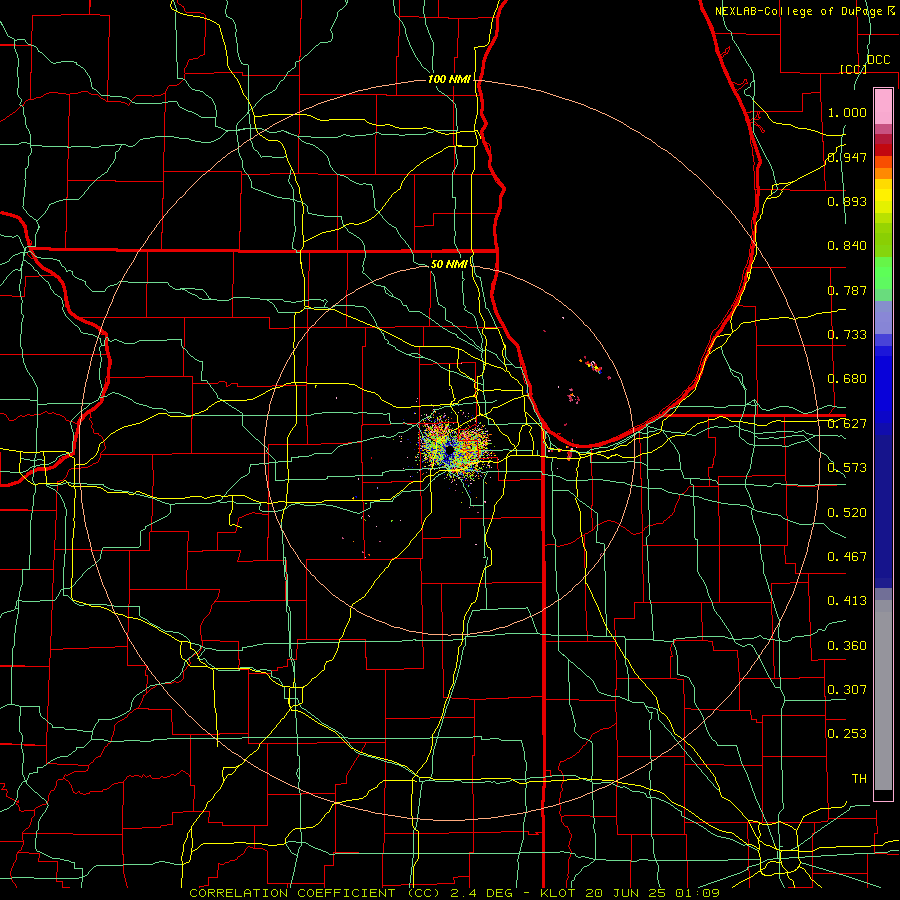Image resolution: width=900 pixels, height=900 pixels.
Task: Click the 0.680 color scale value
Action: point(847,379)
